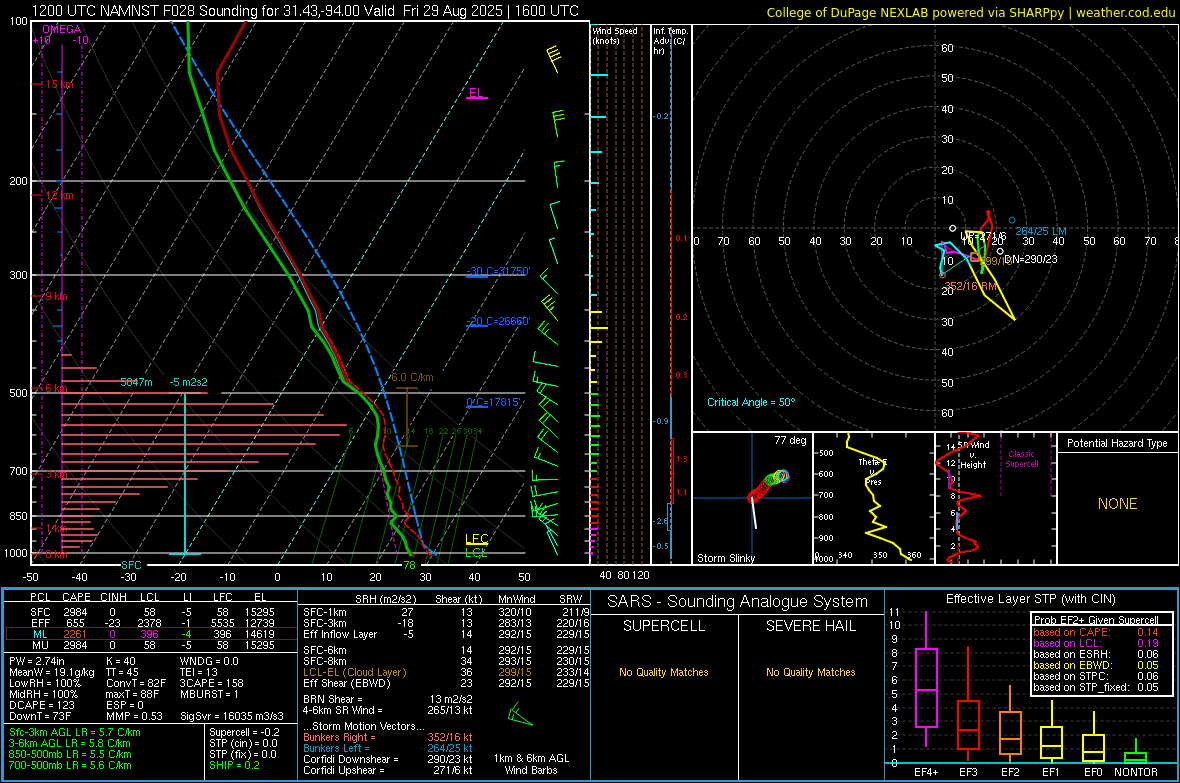The width and height of the screenshot is (1180, 783).
Task: Click the "Sfc-3km AGL LR = 5.7 C/km" line
Action: point(75,732)
